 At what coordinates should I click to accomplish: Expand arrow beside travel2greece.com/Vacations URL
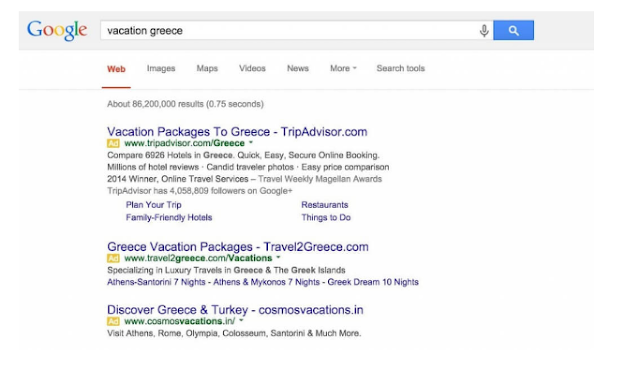click(278, 258)
